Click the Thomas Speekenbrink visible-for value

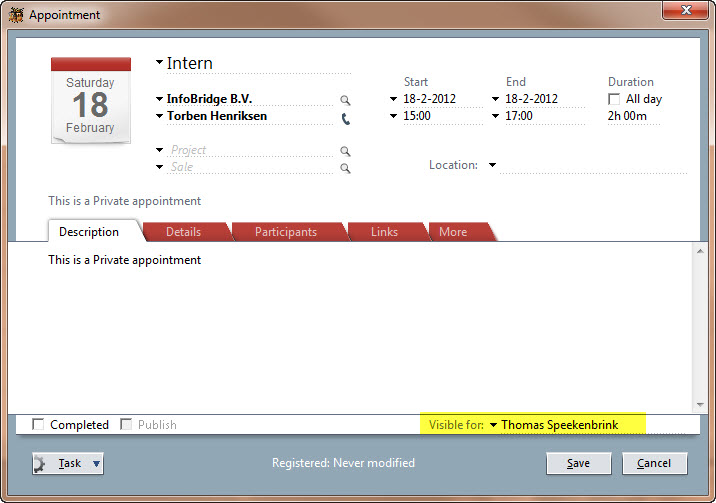(x=559, y=425)
